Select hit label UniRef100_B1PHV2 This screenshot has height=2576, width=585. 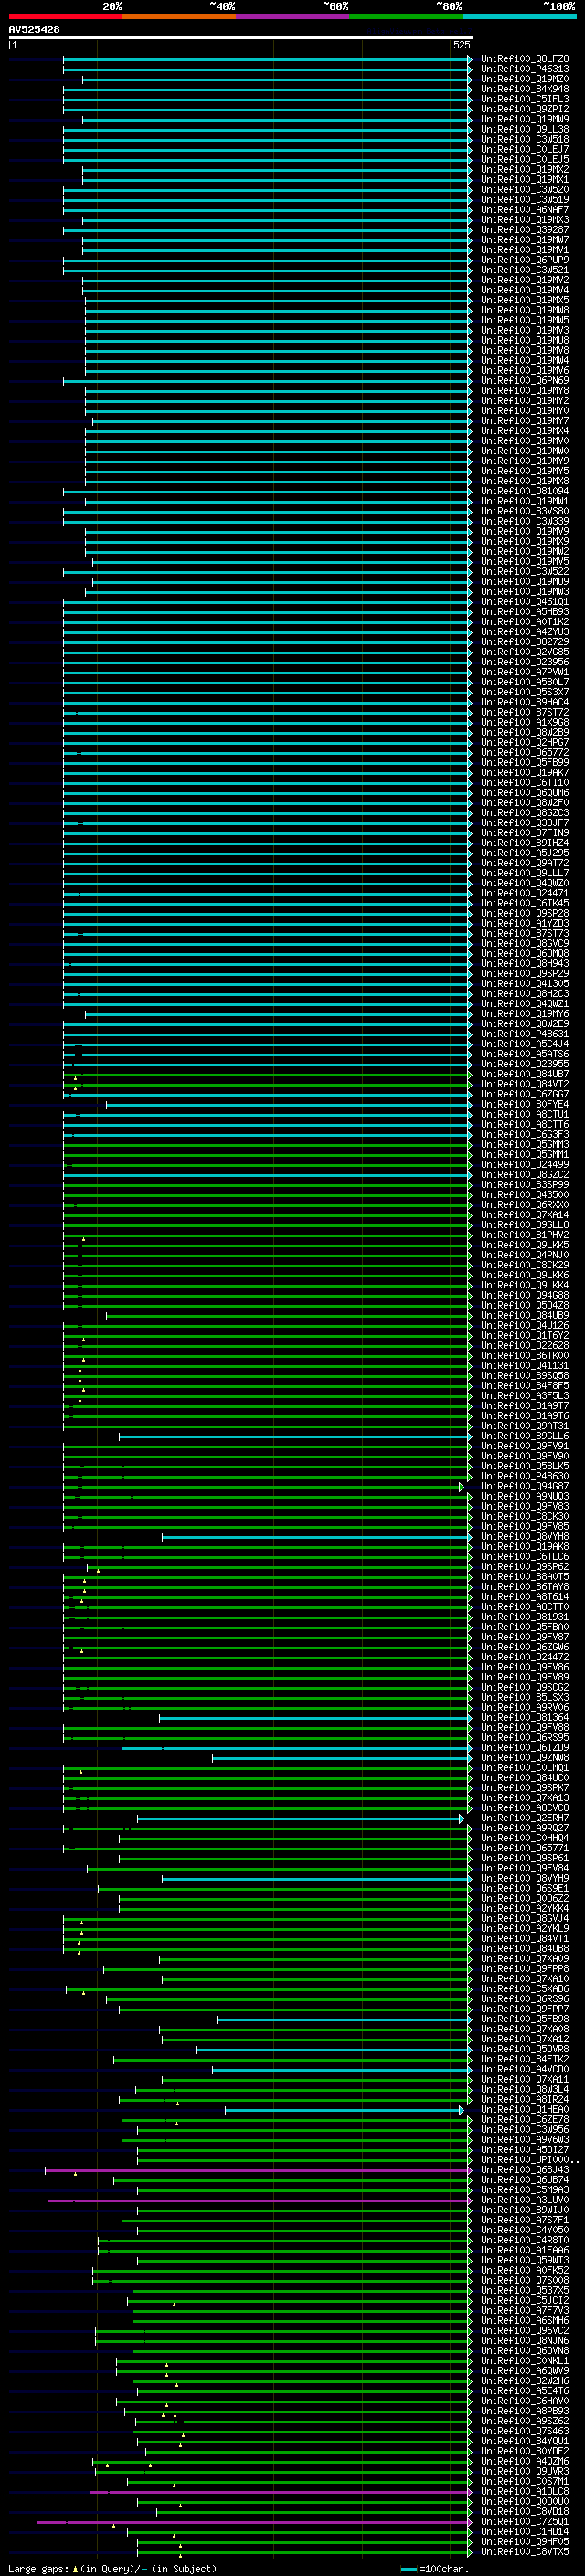click(525, 1235)
